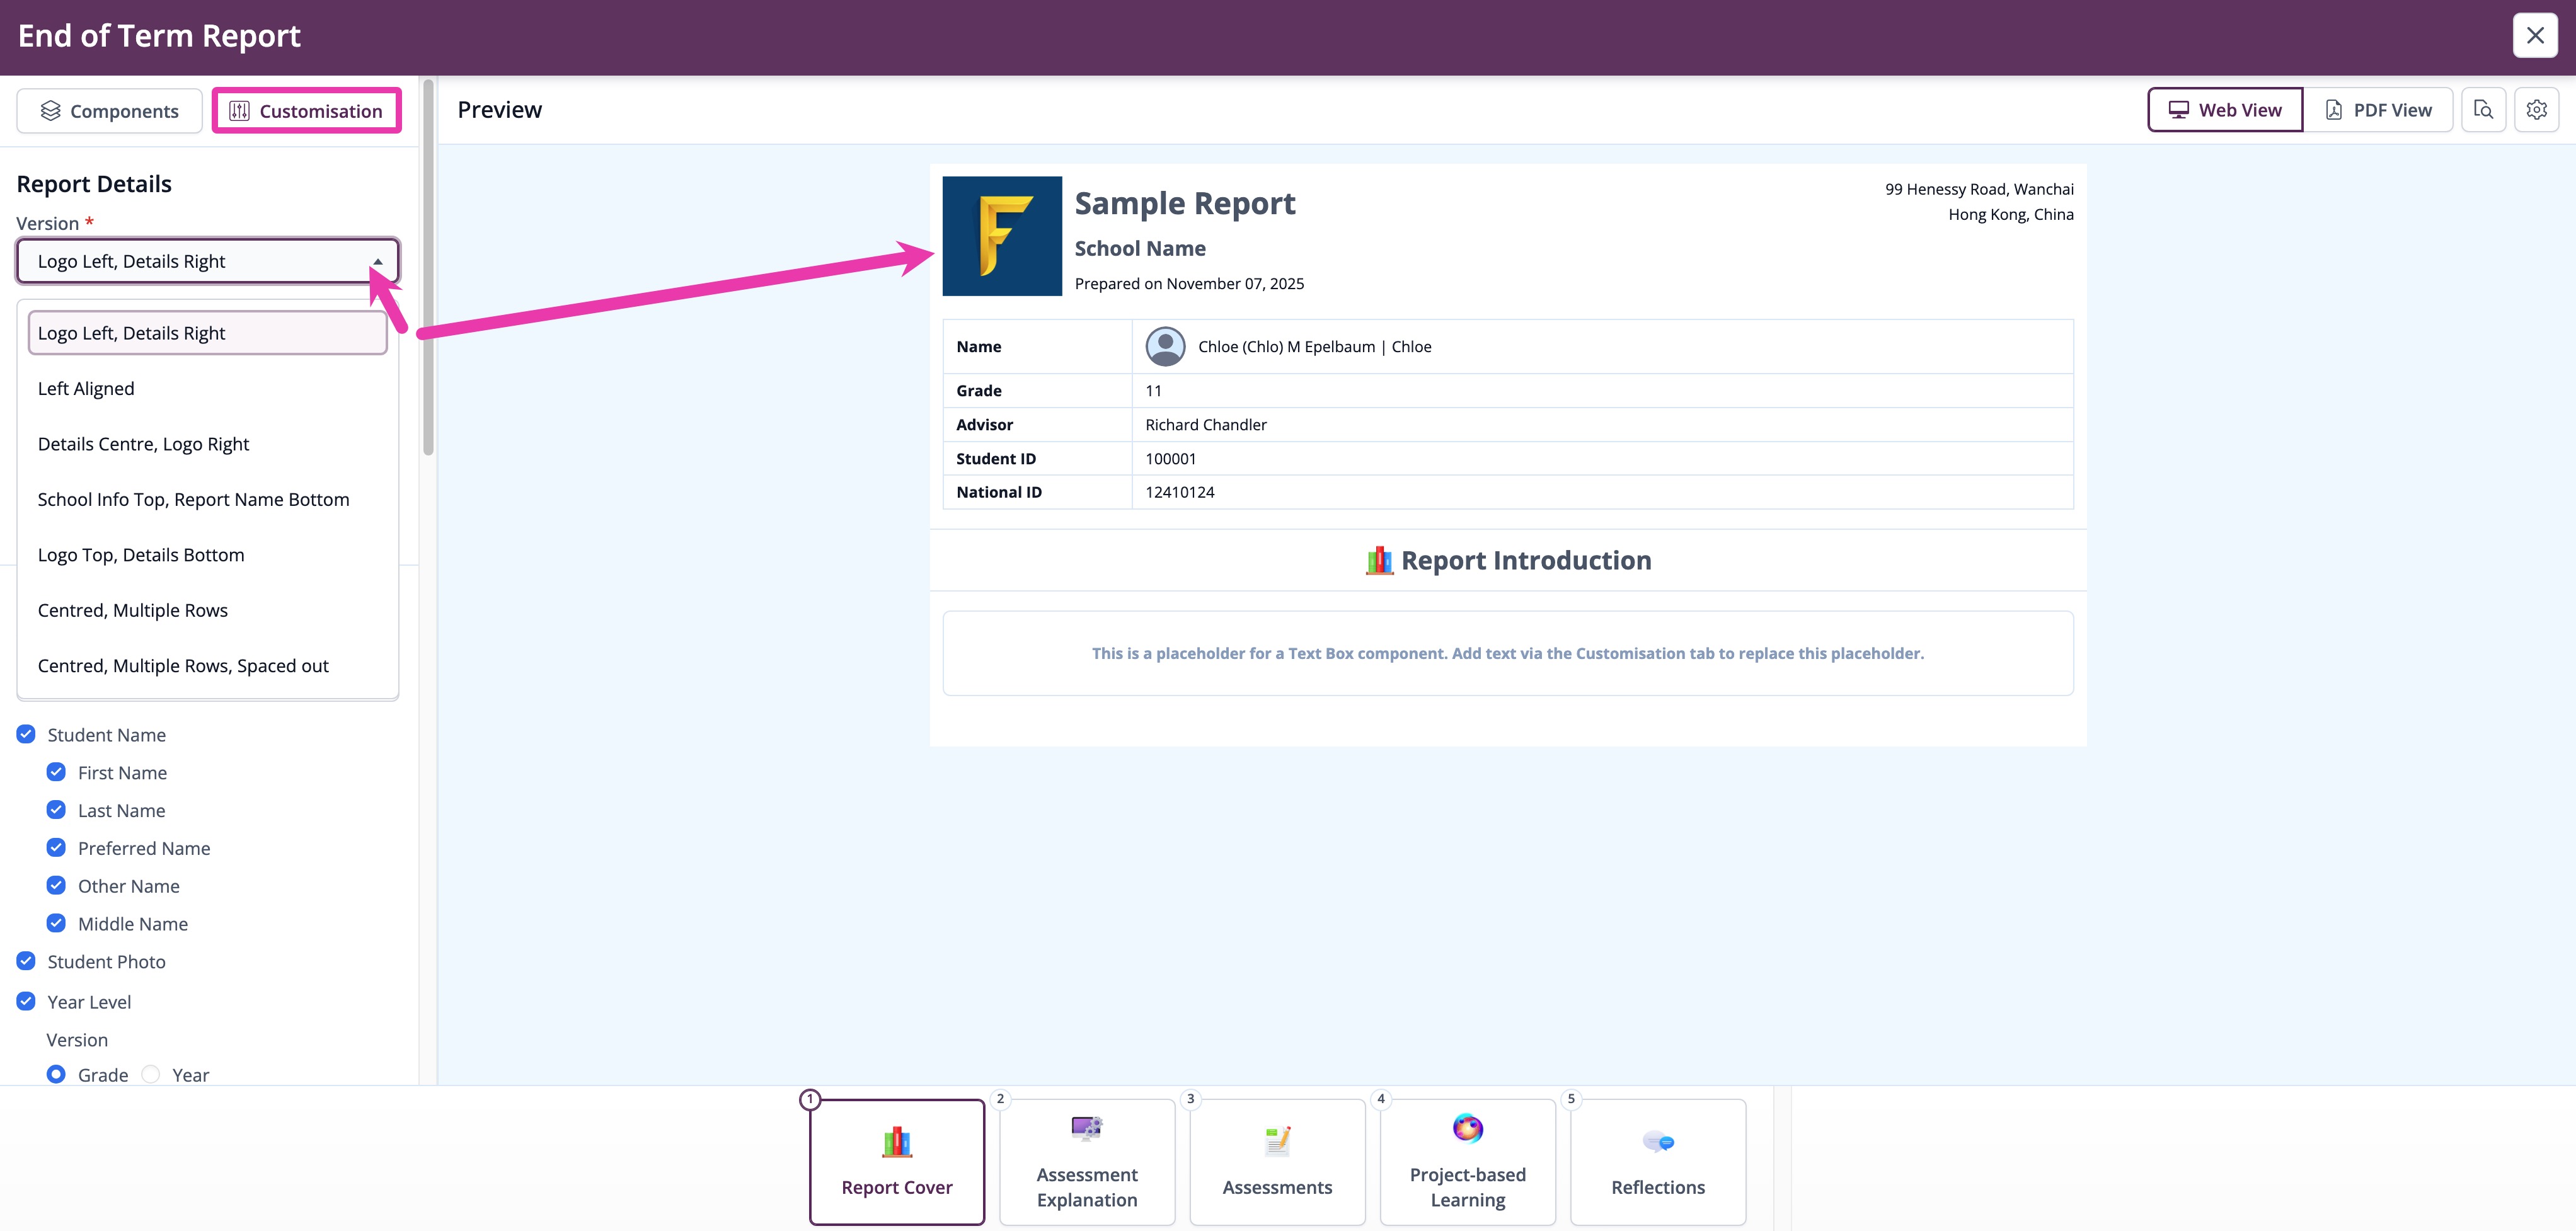Disable the Student Photo checkbox
Image resolution: width=2576 pixels, height=1231 pixels.
coord(25,960)
